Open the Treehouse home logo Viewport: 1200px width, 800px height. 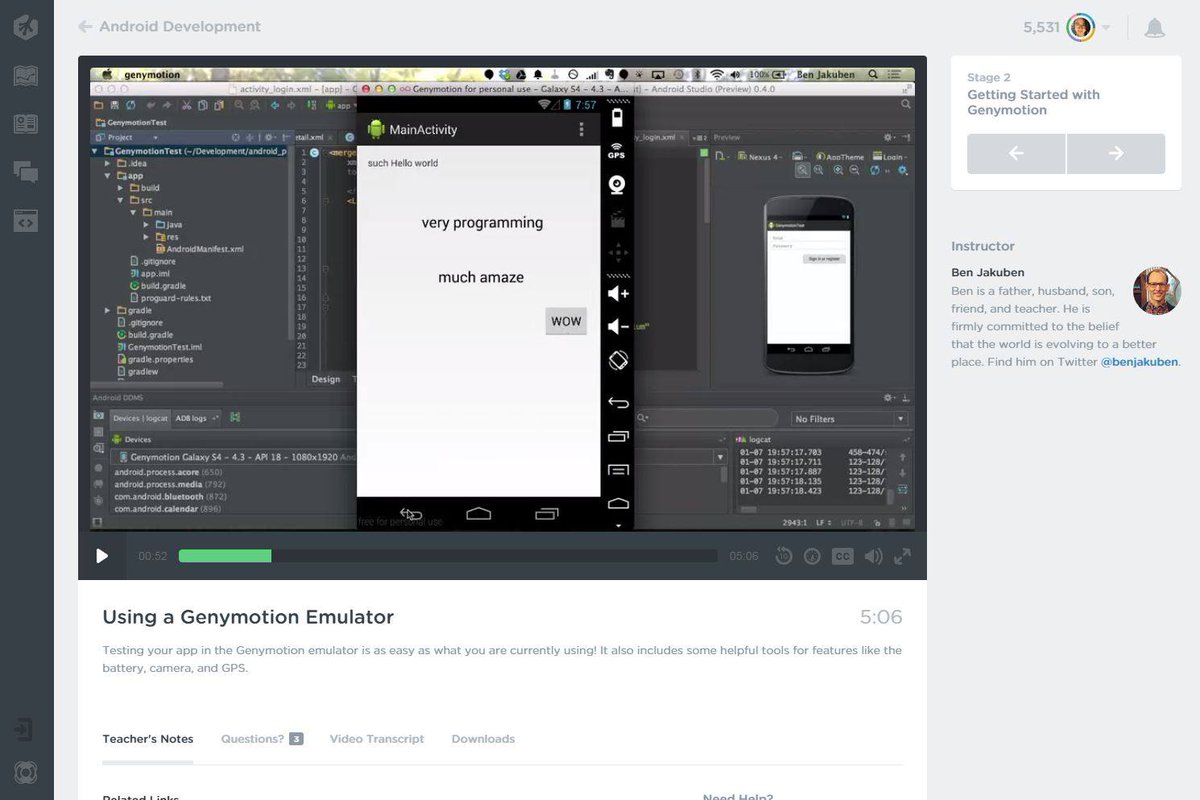click(x=26, y=27)
